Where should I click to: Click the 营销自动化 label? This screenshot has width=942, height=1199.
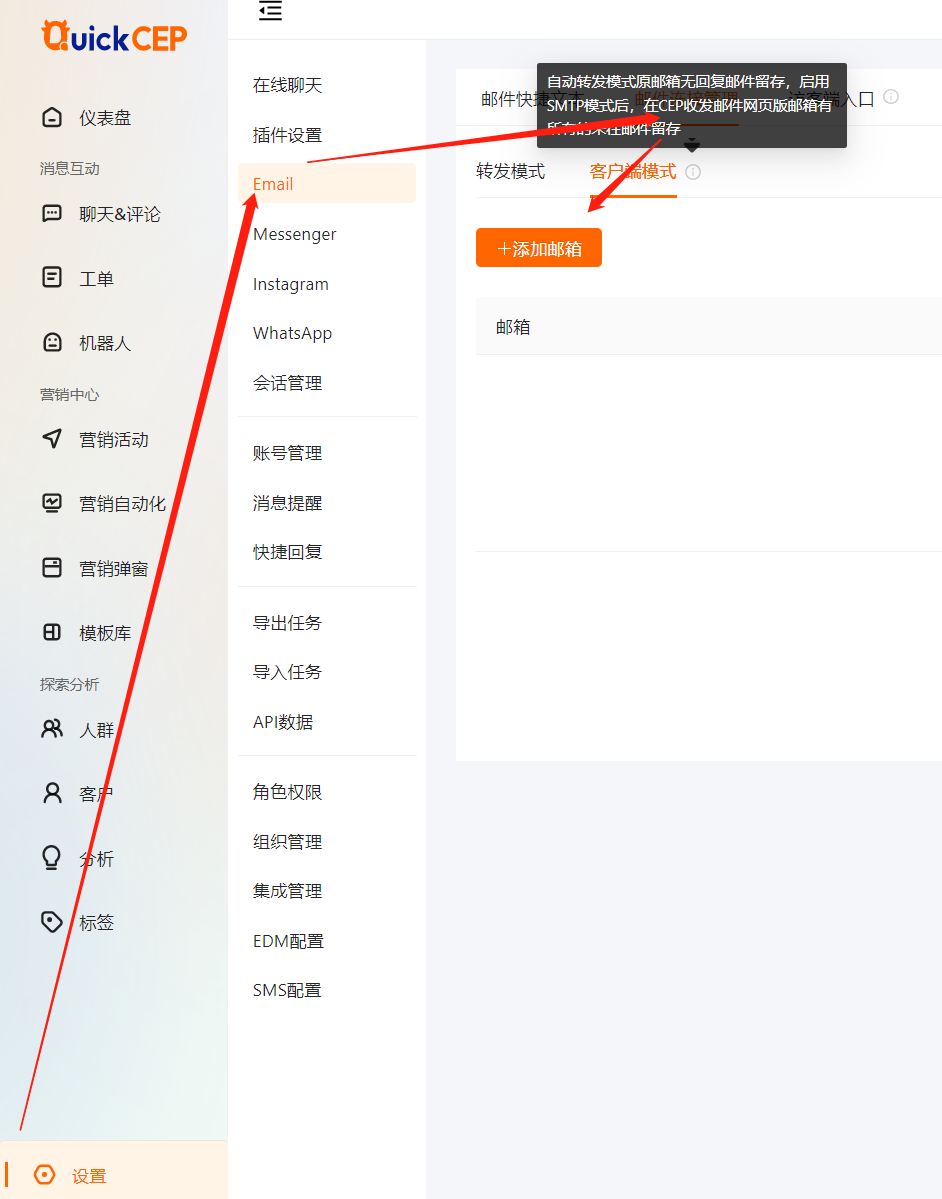(122, 503)
